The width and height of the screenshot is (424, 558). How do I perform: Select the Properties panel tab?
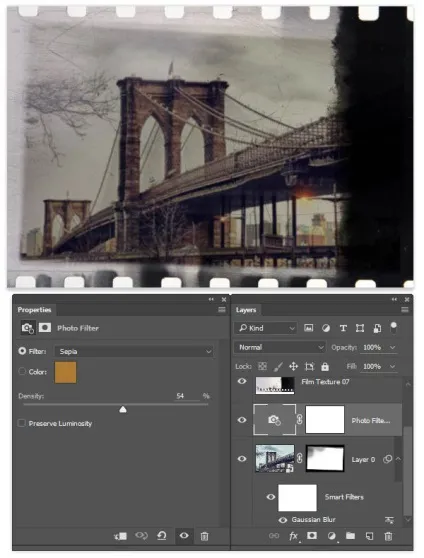(35, 310)
